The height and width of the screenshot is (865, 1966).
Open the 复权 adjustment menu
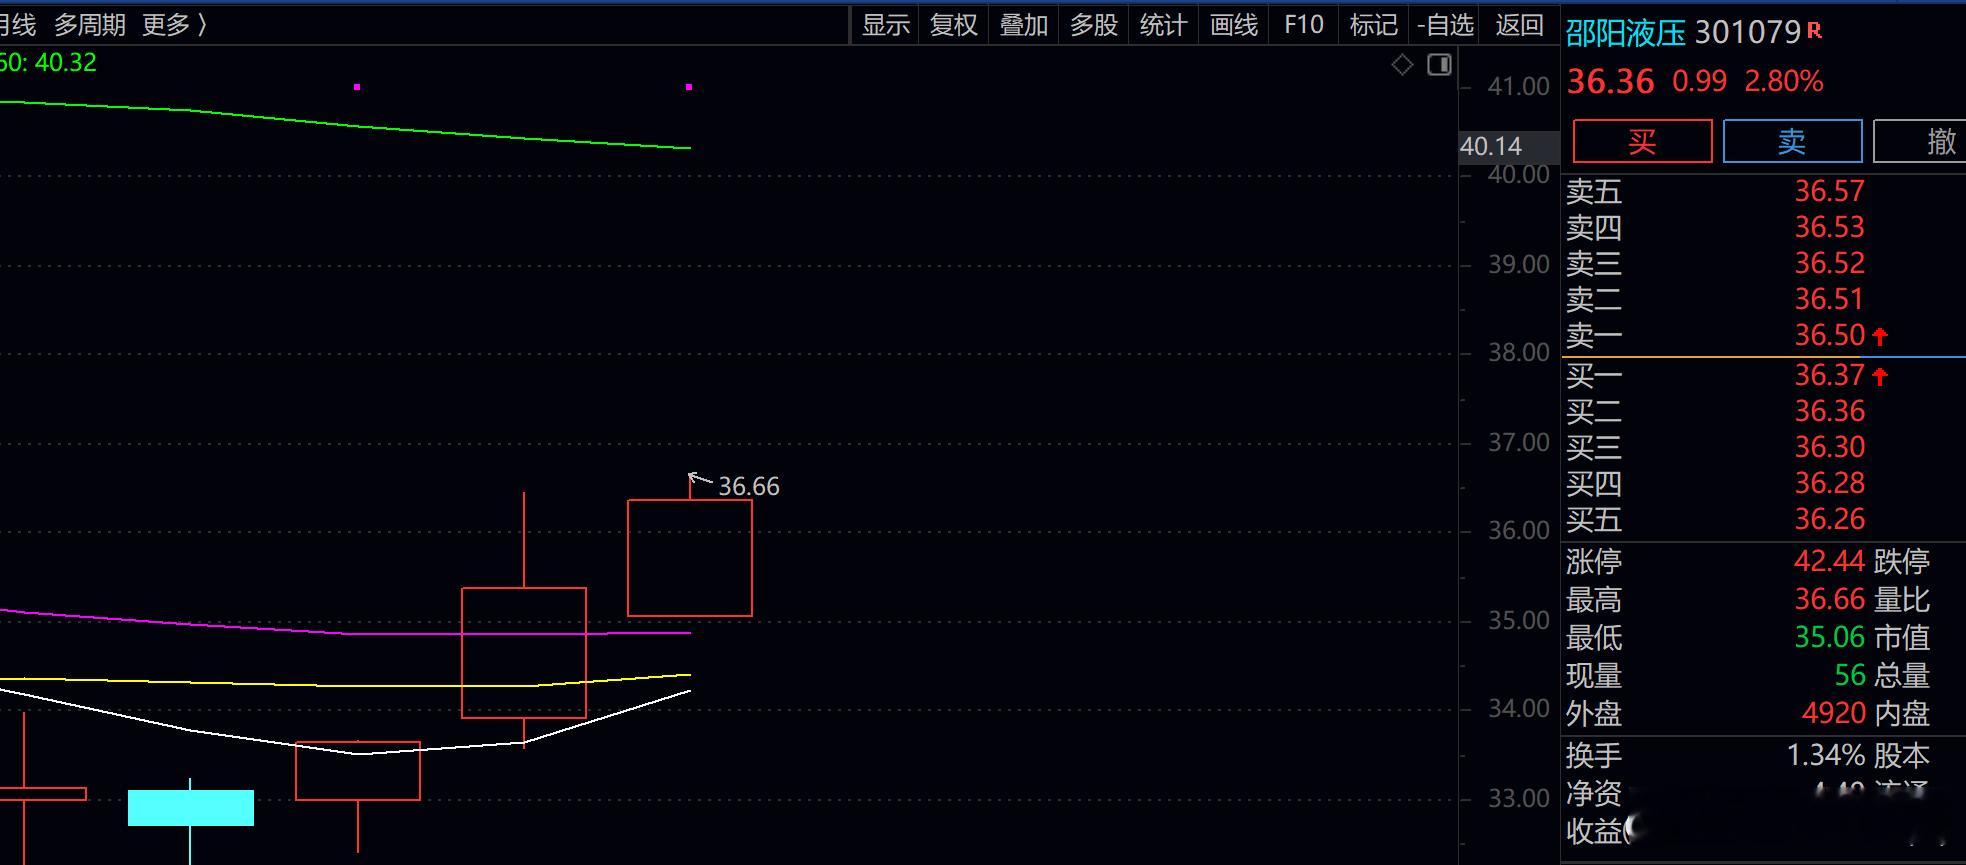(x=954, y=25)
